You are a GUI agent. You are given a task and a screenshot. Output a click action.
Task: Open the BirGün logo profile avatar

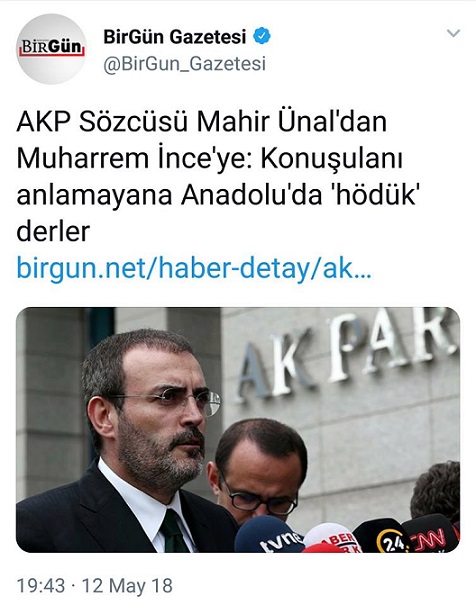[x=51, y=49]
